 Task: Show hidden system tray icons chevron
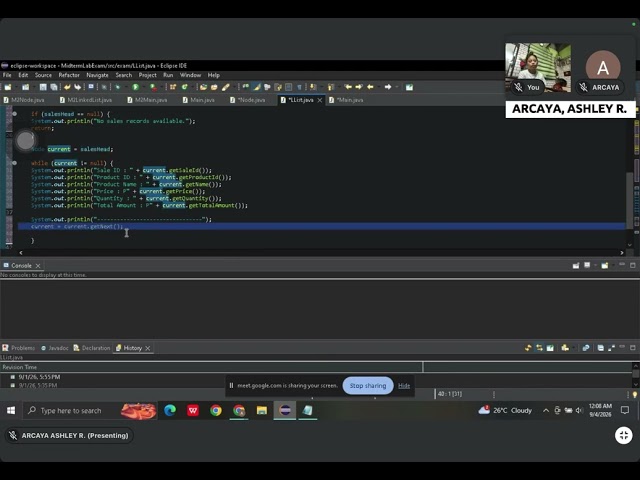click(x=546, y=410)
